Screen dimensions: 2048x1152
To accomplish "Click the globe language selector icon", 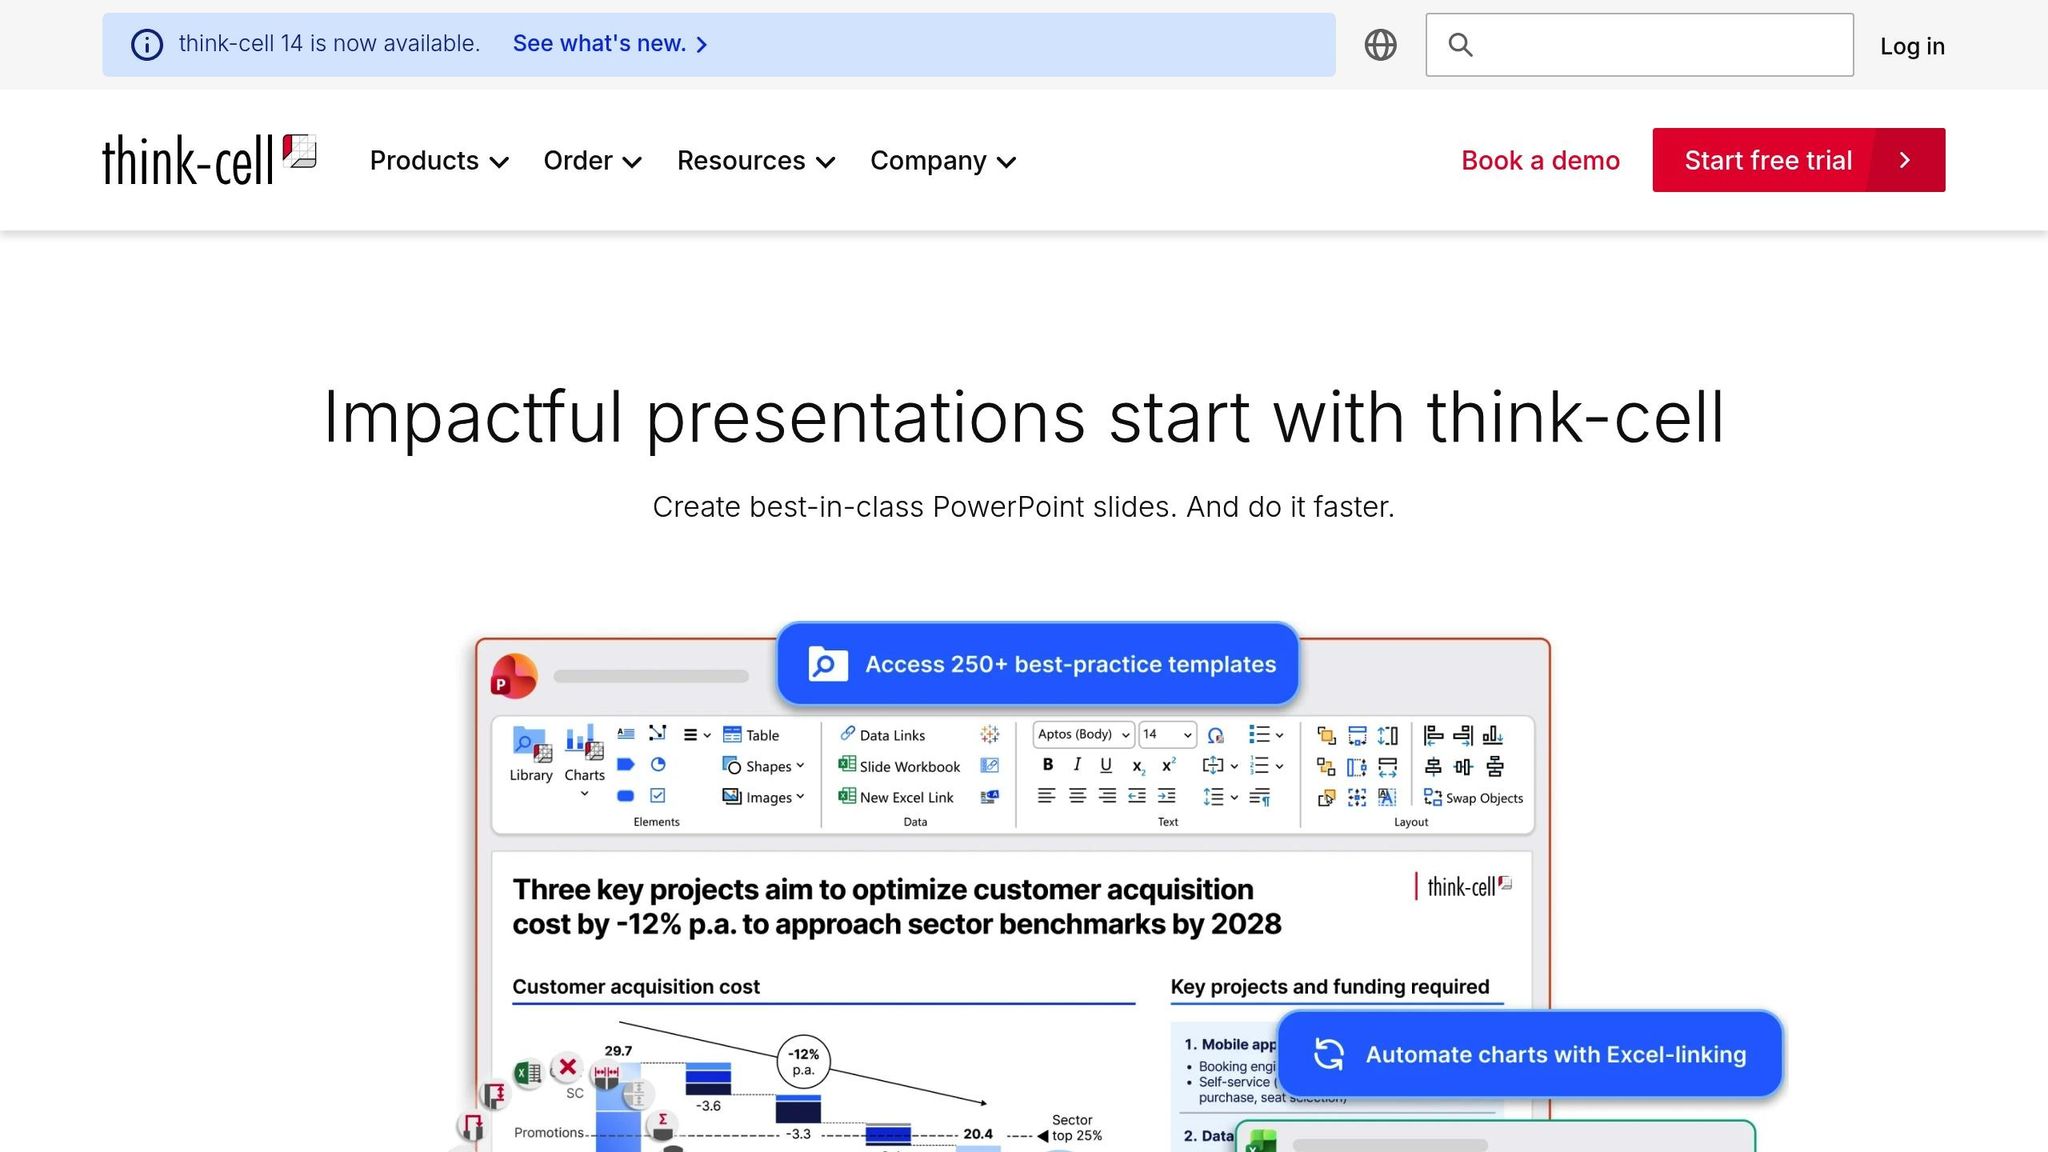I will click(x=1380, y=45).
